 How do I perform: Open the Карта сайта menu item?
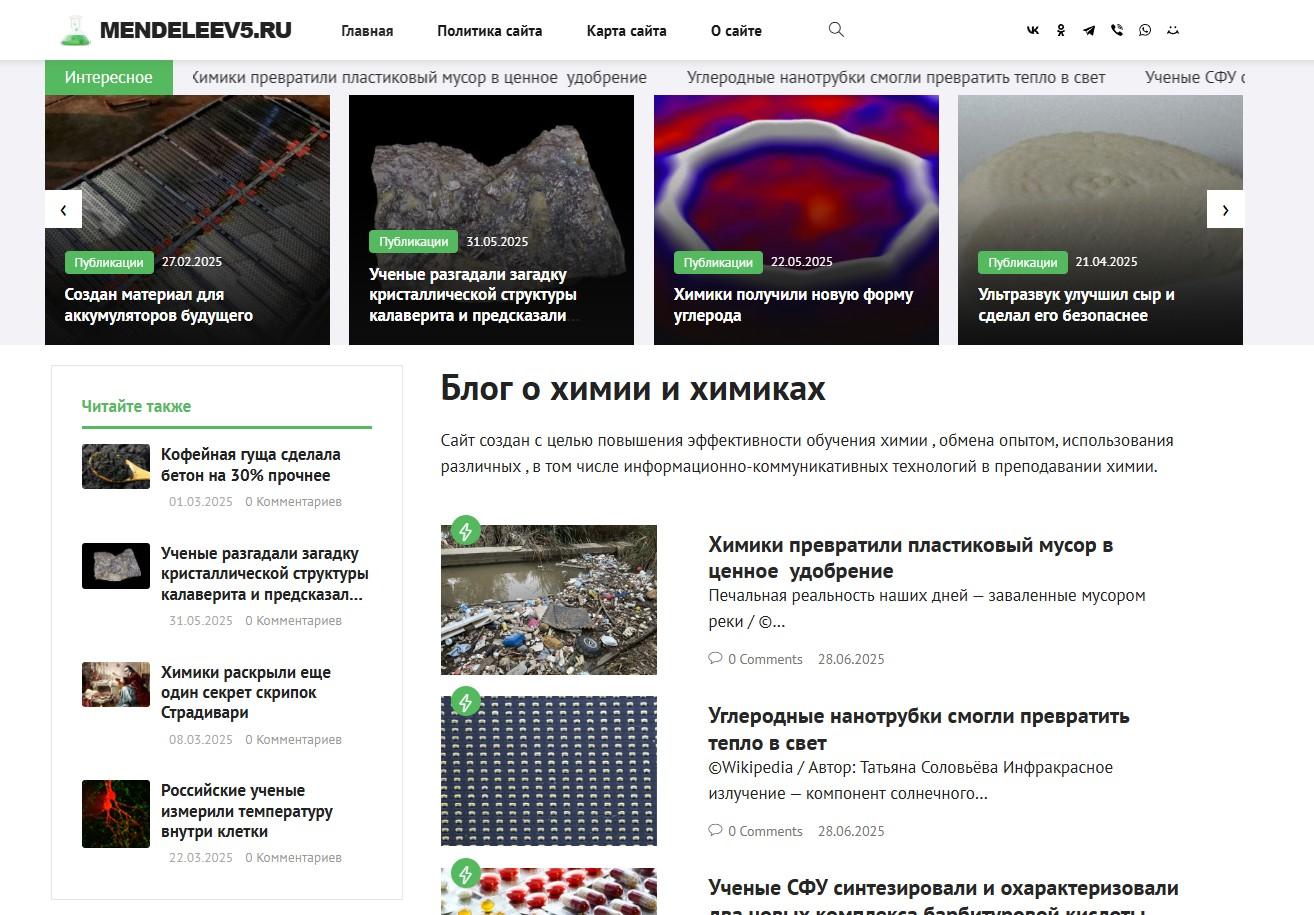tap(627, 31)
